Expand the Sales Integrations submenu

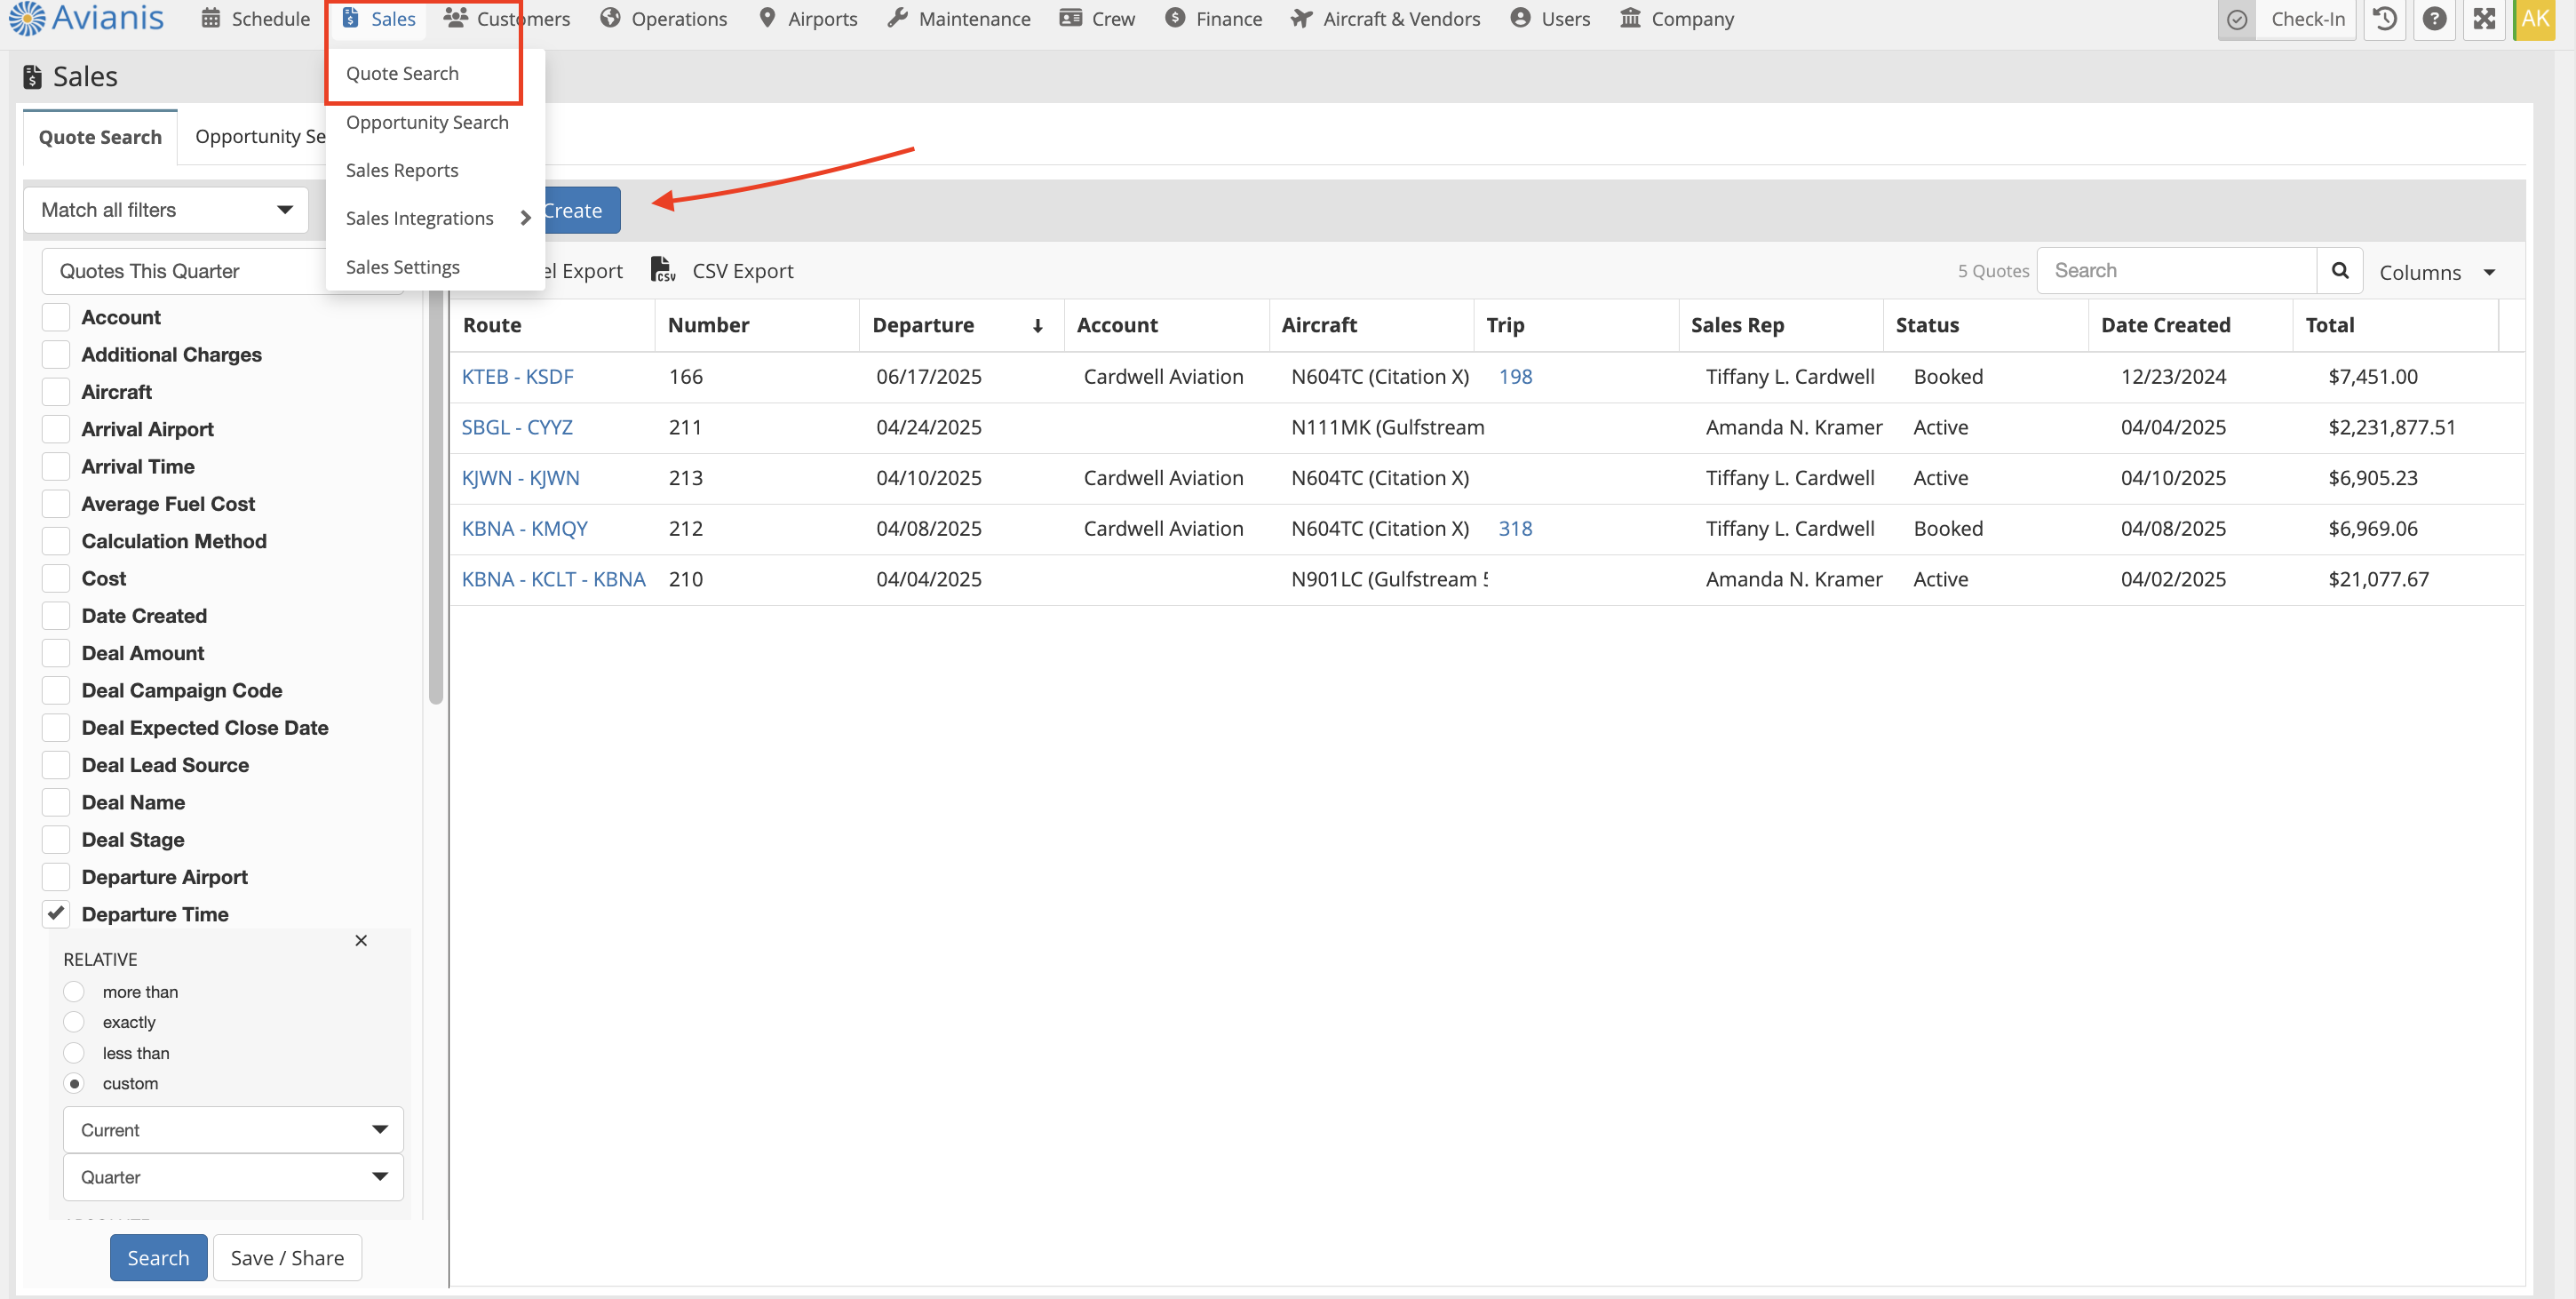click(436, 218)
